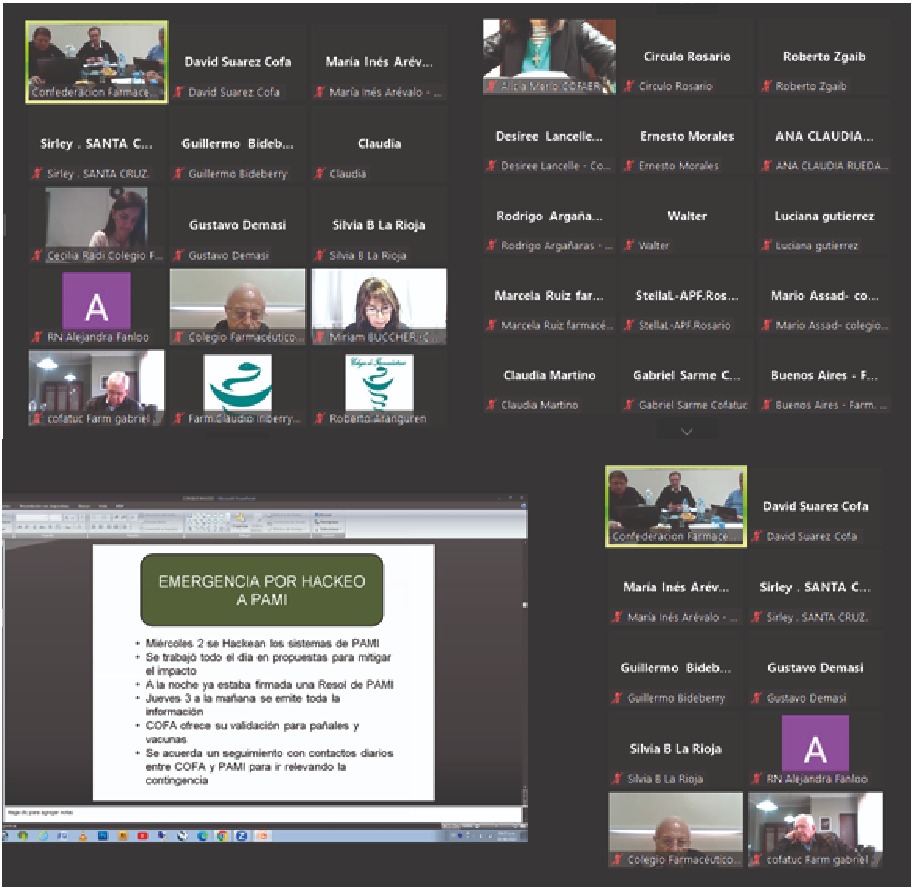
Task: Open Presentación con diapositivas ribbon tab
Action: coord(44,506)
